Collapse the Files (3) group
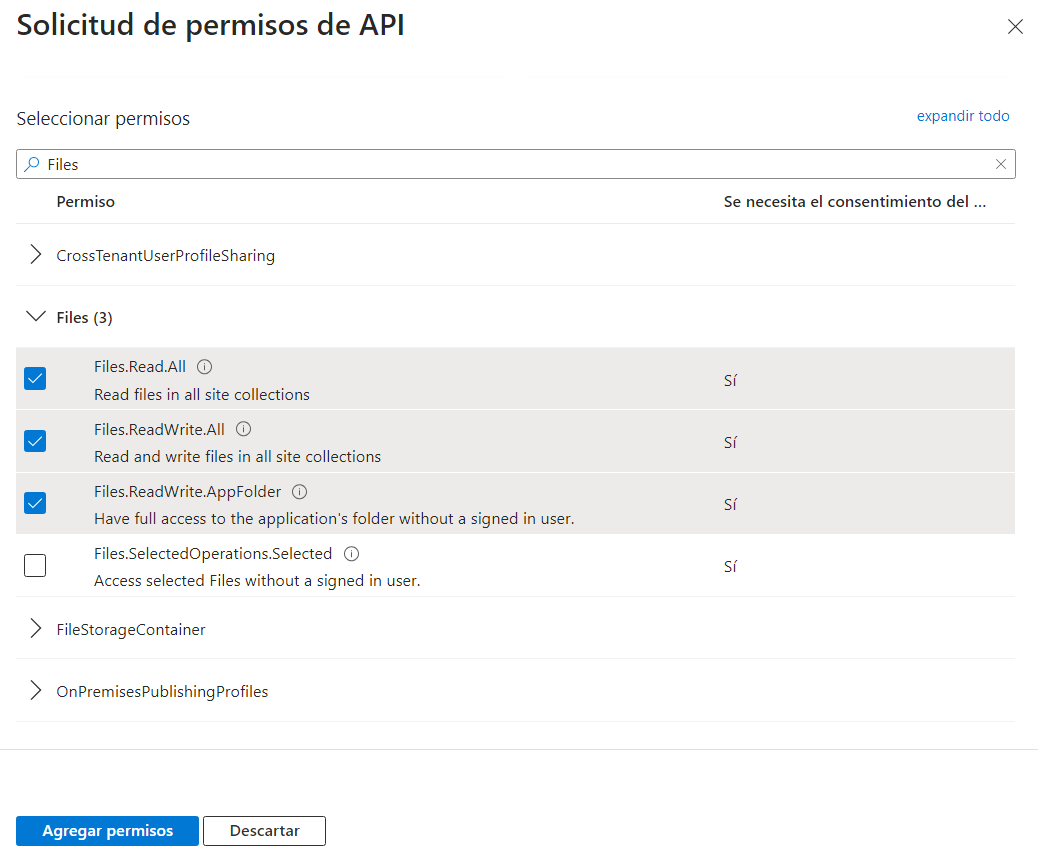 pyautogui.click(x=37, y=317)
